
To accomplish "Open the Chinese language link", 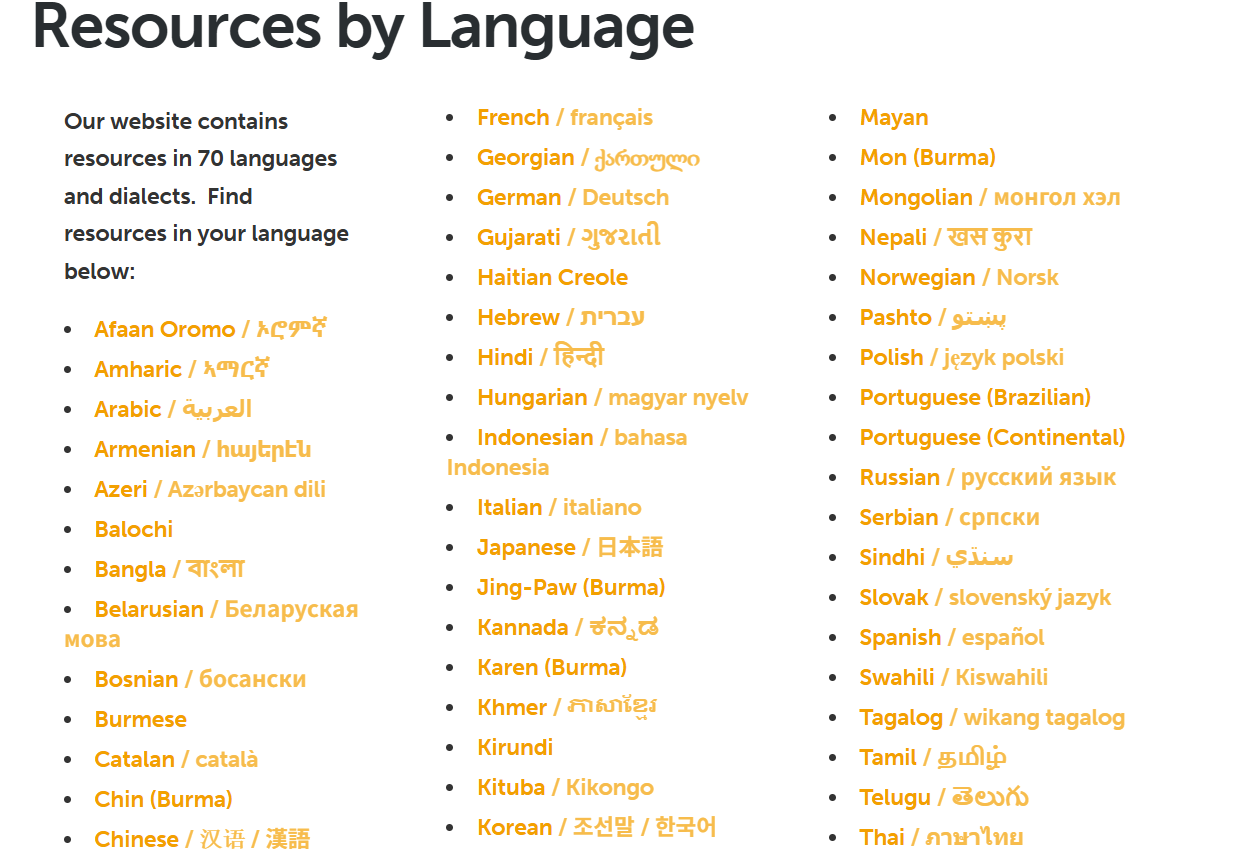I will click(x=202, y=839).
